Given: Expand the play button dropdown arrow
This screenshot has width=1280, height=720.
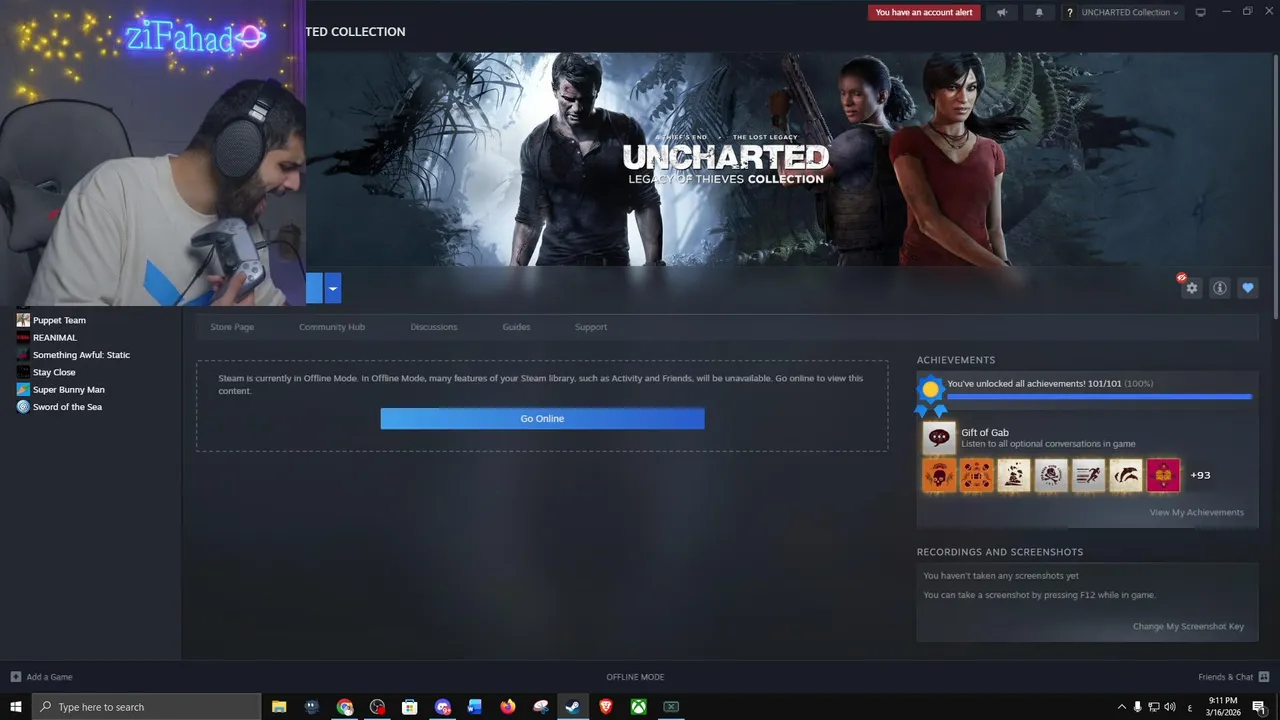Looking at the screenshot, I should coord(333,288).
